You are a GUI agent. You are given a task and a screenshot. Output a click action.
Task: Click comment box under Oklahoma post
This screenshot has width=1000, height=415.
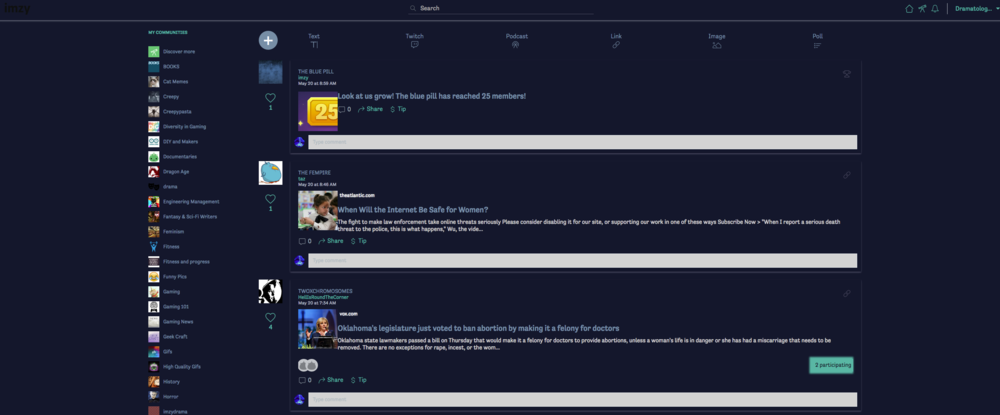pyautogui.click(x=583, y=400)
